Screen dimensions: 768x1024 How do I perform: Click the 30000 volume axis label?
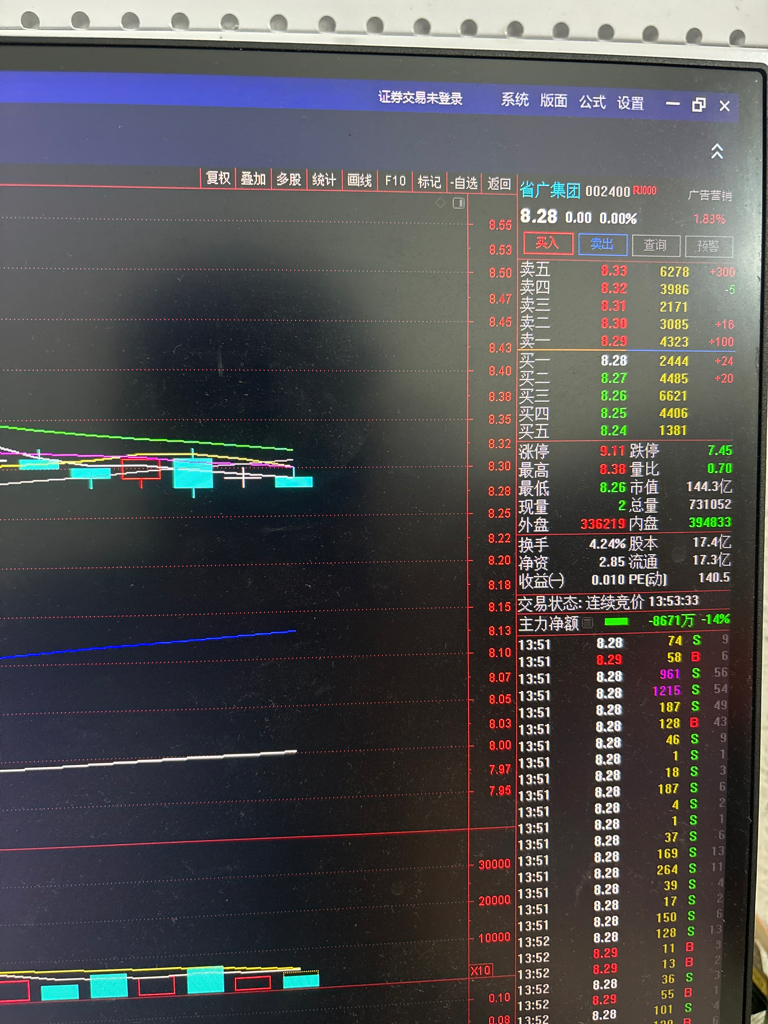[x=494, y=864]
